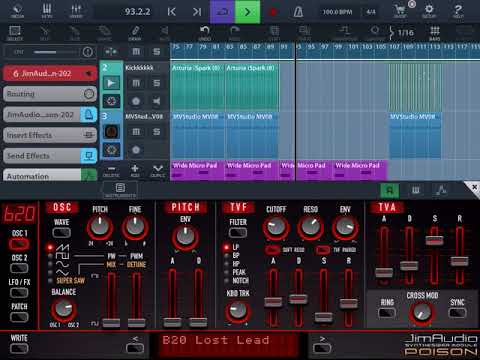Switch to the automation curve tab
This screenshot has width=480, height=360.
442,190
